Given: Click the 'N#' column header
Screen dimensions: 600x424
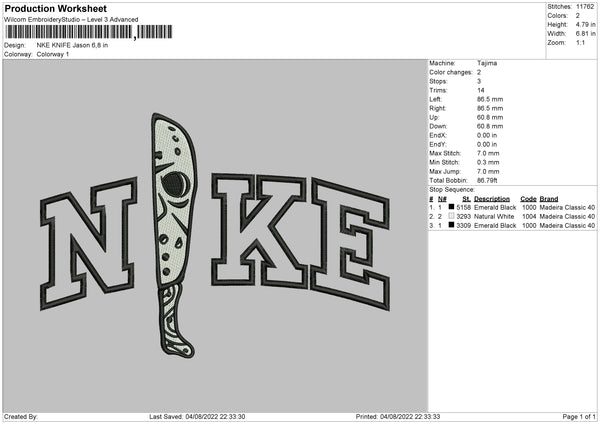Looking at the screenshot, I should pyautogui.click(x=442, y=199).
